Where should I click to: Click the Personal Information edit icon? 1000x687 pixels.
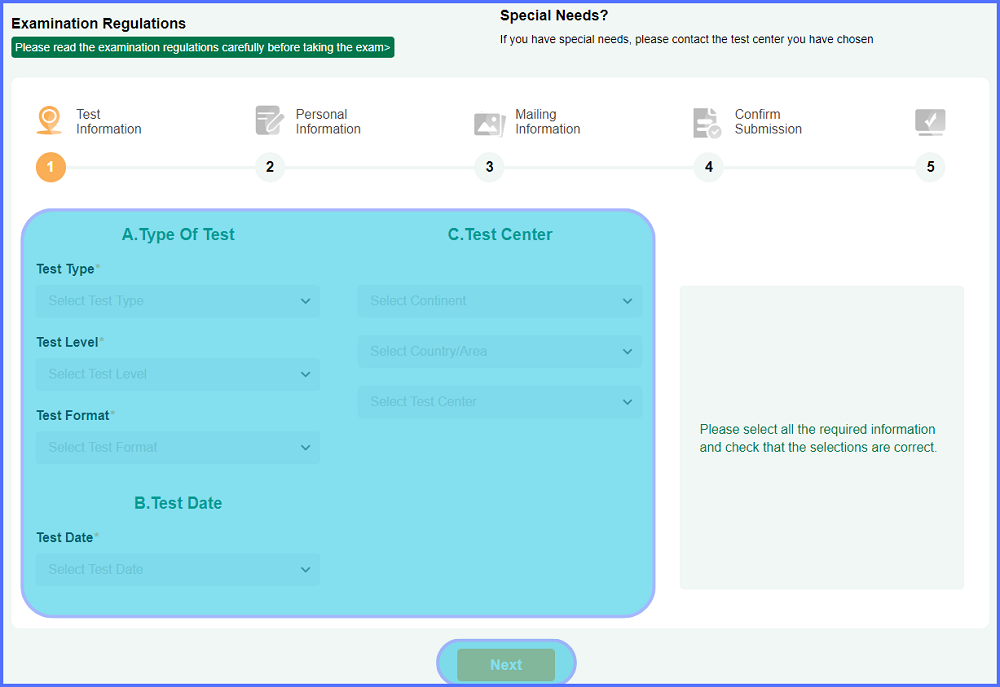coord(269,121)
